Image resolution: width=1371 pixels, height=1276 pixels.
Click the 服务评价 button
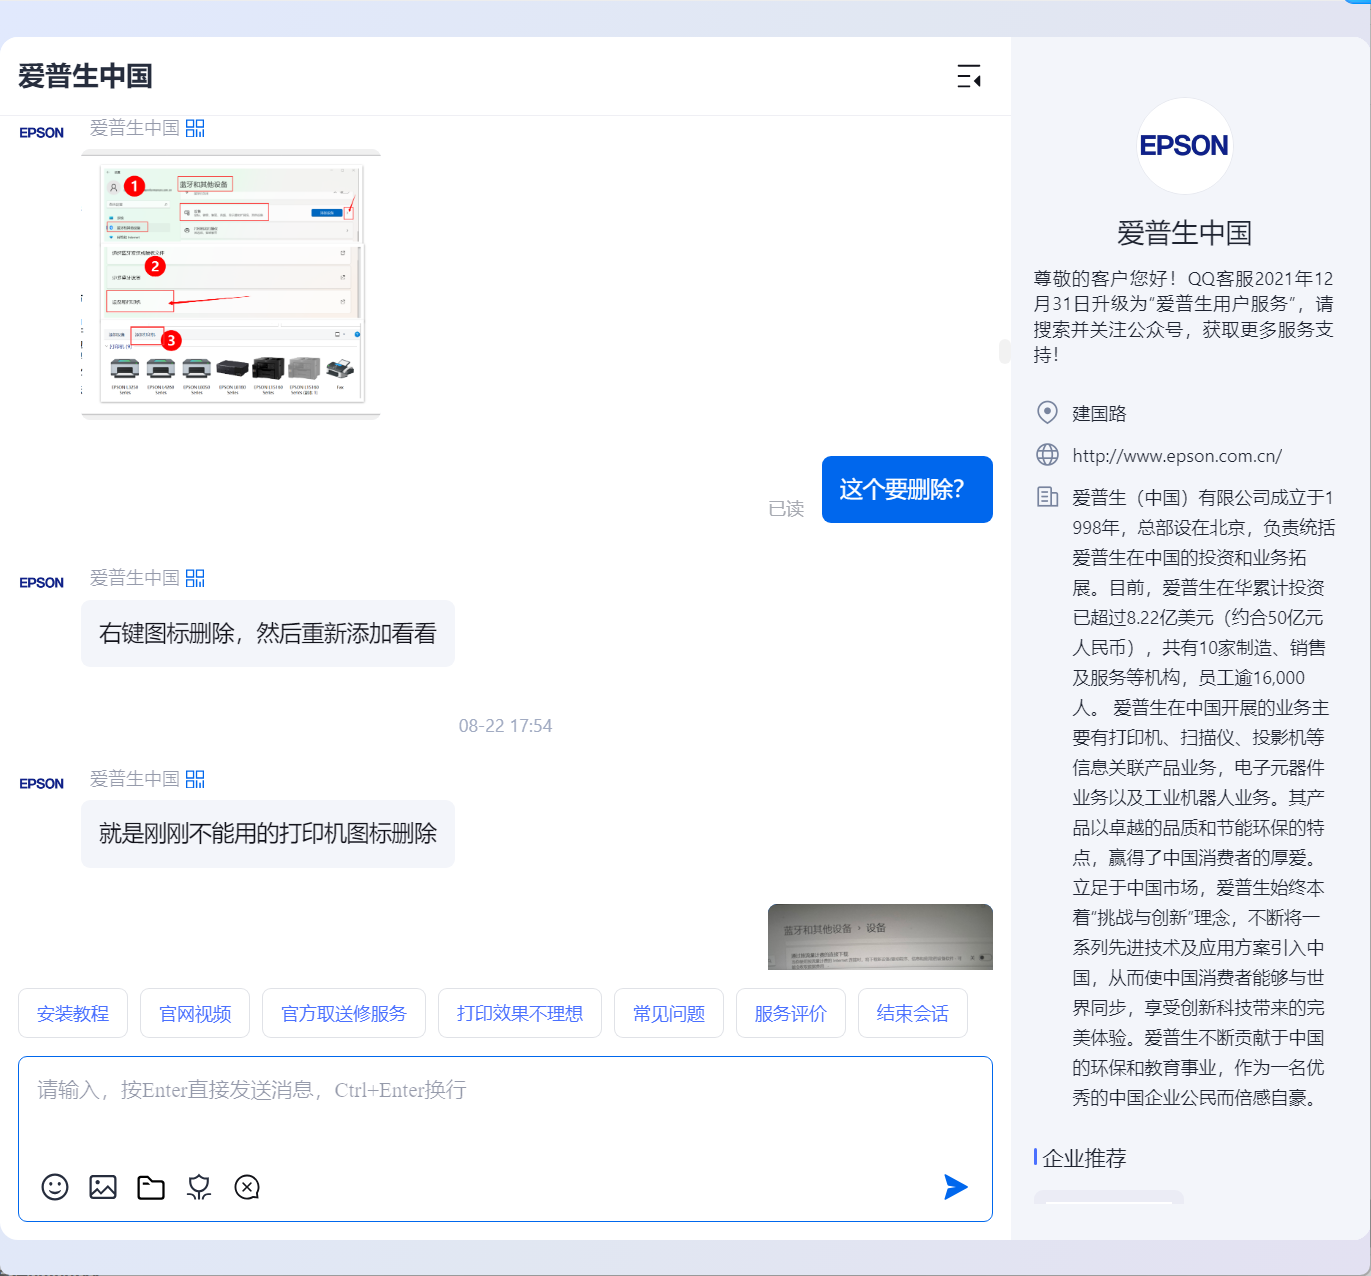point(791,1013)
